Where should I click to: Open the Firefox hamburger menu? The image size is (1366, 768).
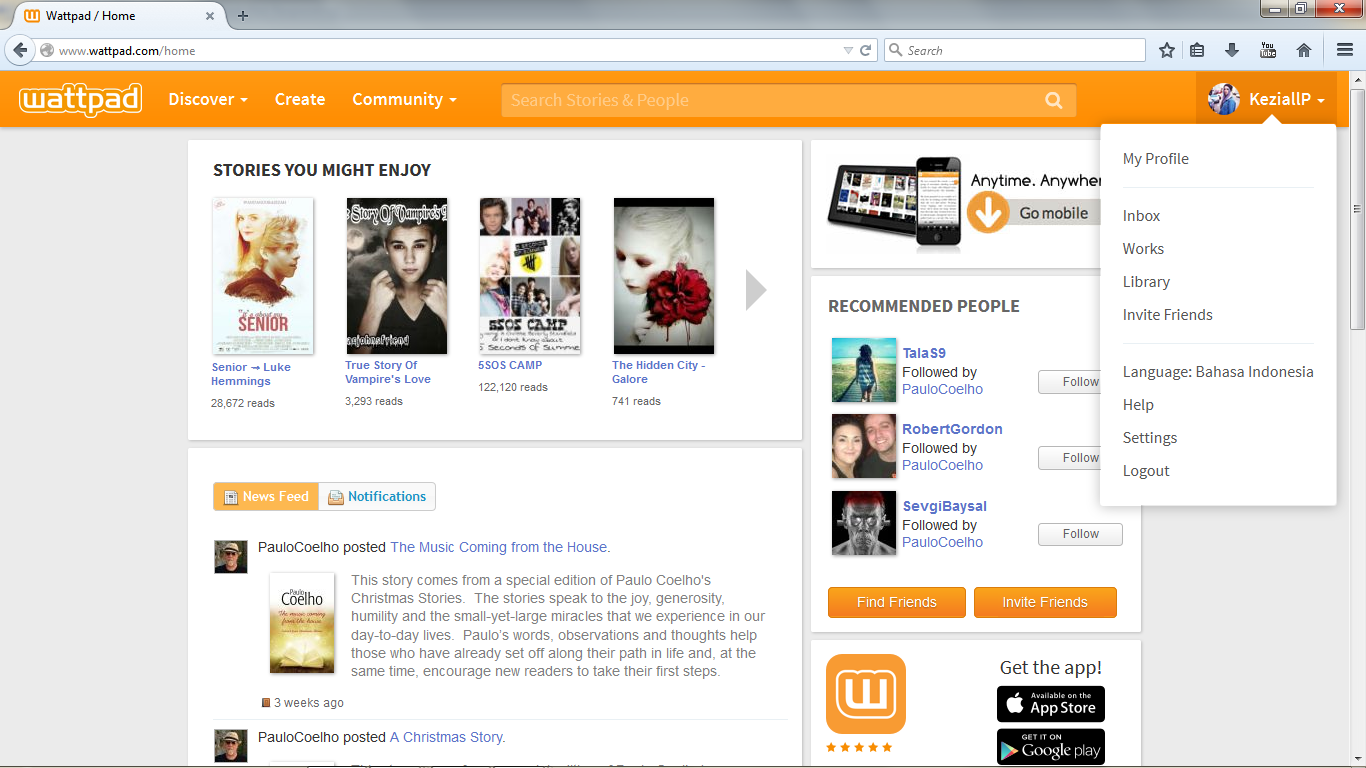1345,50
